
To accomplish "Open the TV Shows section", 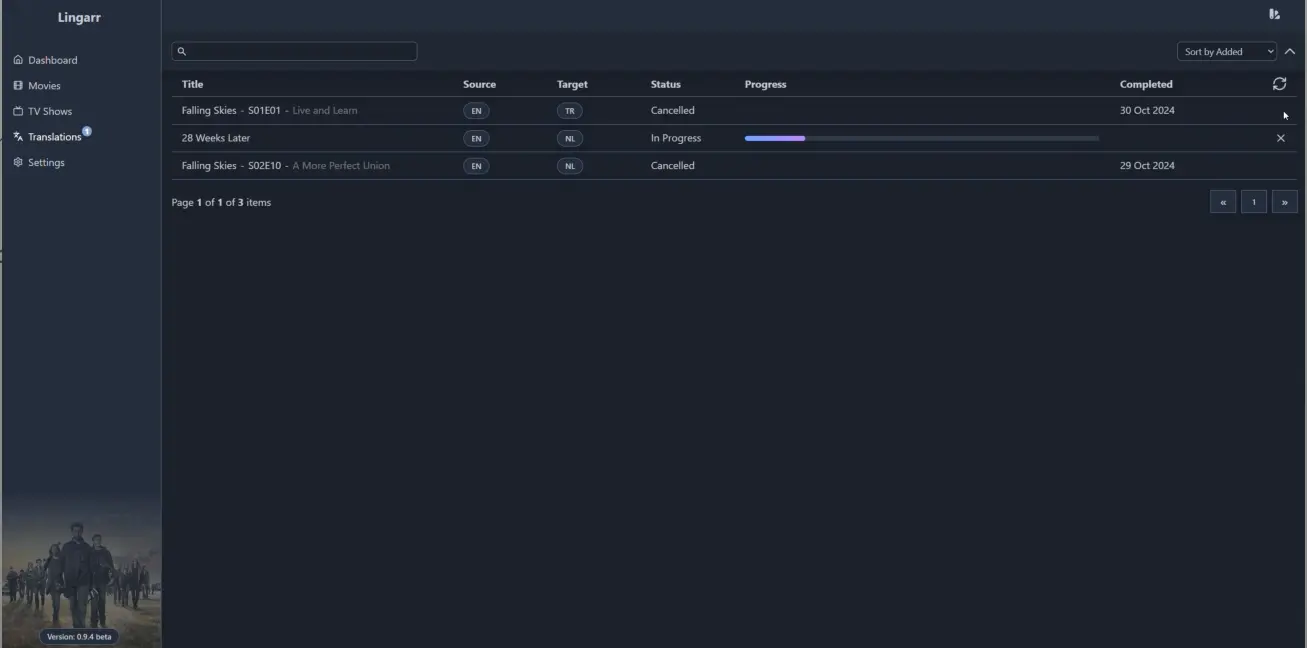I will tap(44, 110).
